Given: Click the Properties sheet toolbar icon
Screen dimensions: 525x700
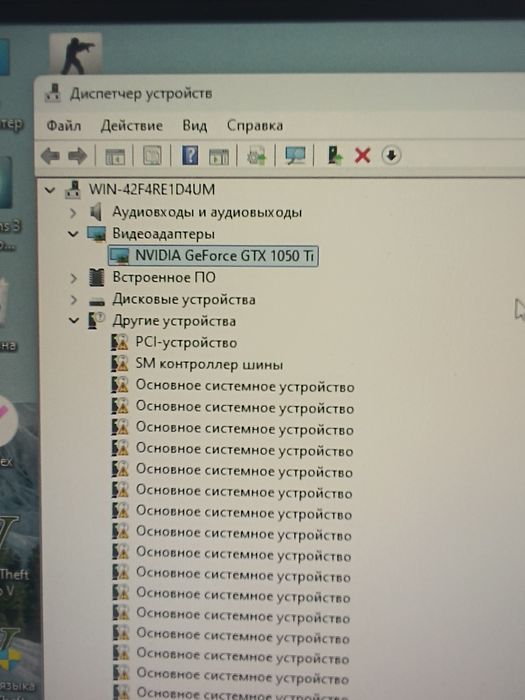Looking at the screenshot, I should pos(152,156).
